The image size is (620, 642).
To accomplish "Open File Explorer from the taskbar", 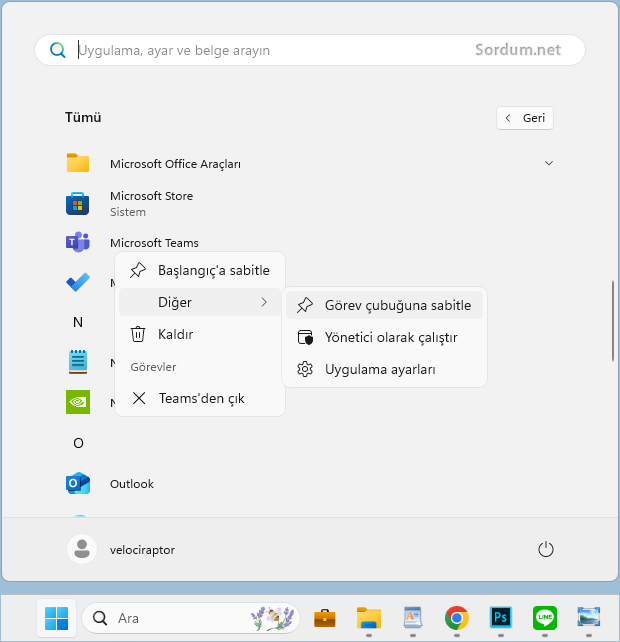I will coord(369,618).
